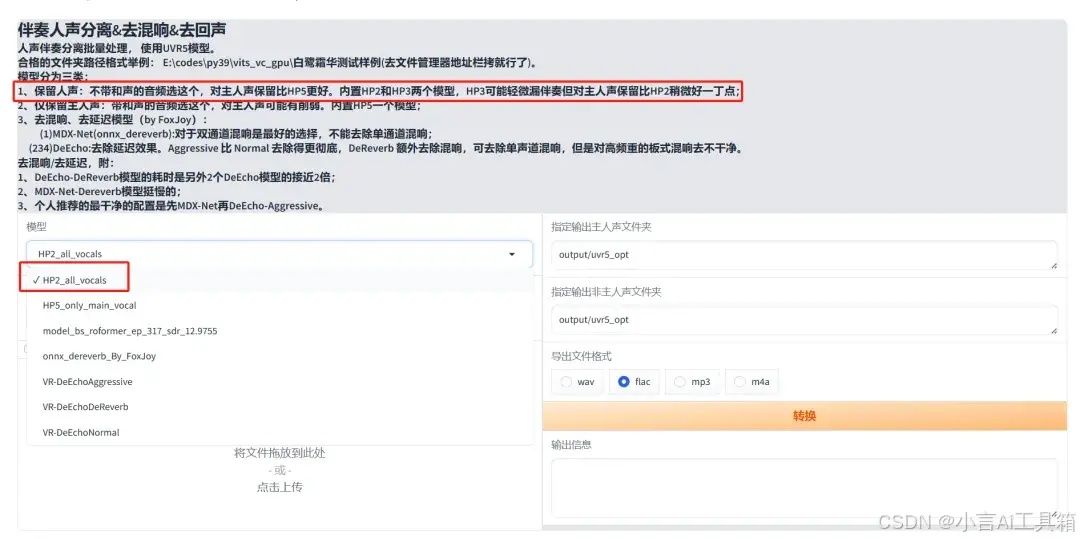Select flac export format
Image resolution: width=1080 pixels, height=539 pixels.
pyautogui.click(x=634, y=381)
